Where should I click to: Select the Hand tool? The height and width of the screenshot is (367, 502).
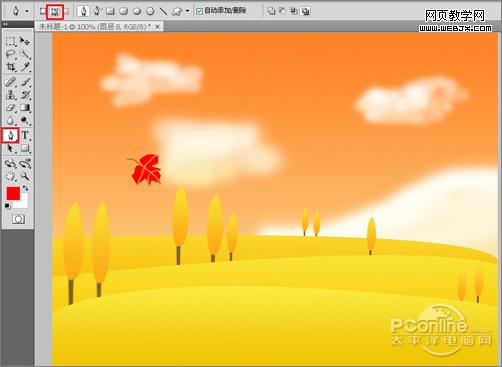[10, 176]
